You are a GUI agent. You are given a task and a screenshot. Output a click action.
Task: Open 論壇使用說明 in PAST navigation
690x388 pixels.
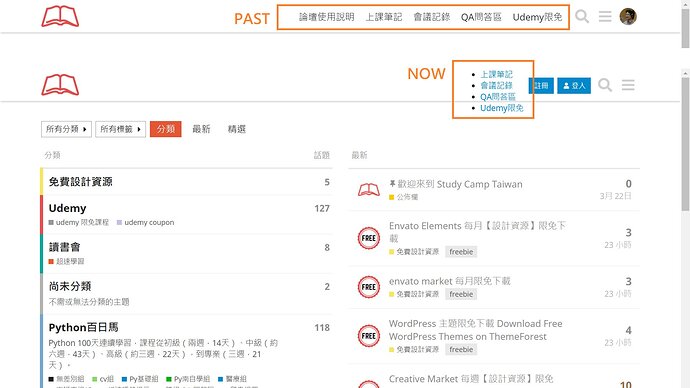pyautogui.click(x=327, y=17)
